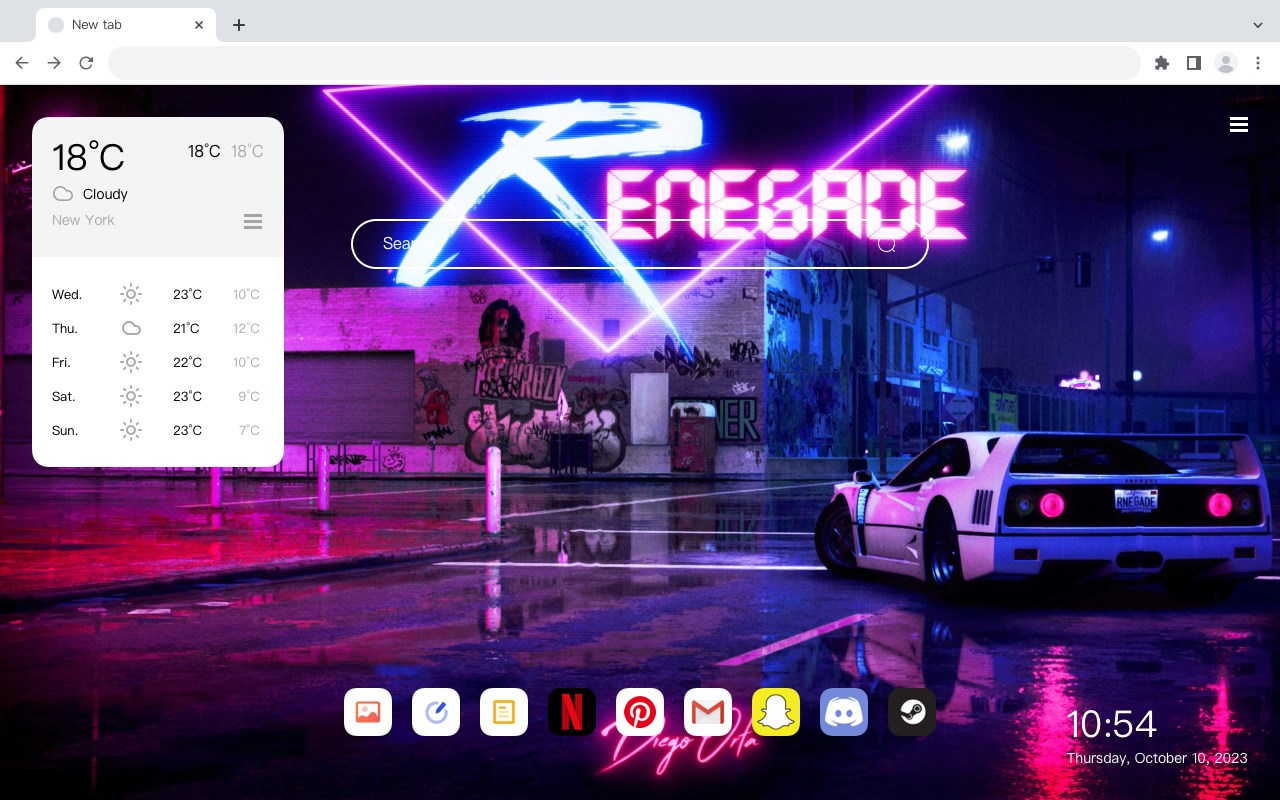The width and height of the screenshot is (1280, 800).
Task: Expand the tab search dropdown arrow
Action: tap(1258, 25)
